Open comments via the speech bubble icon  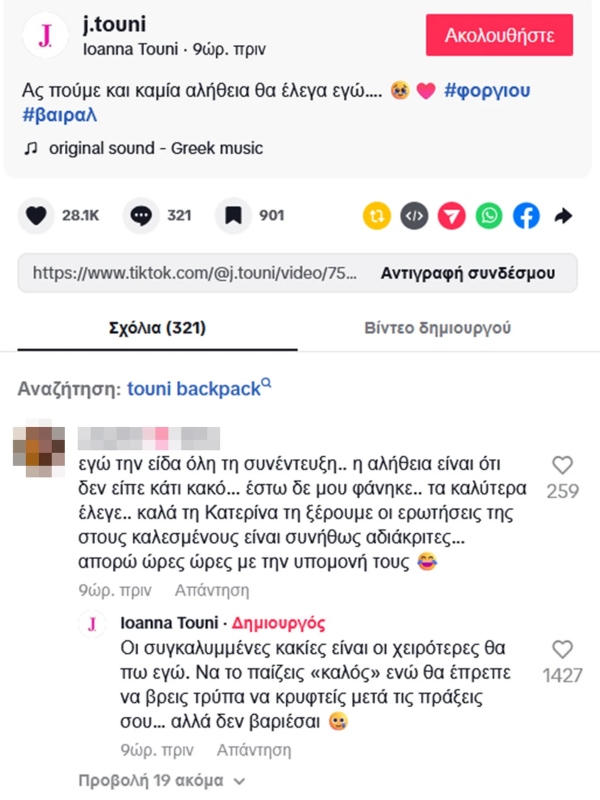click(x=142, y=215)
